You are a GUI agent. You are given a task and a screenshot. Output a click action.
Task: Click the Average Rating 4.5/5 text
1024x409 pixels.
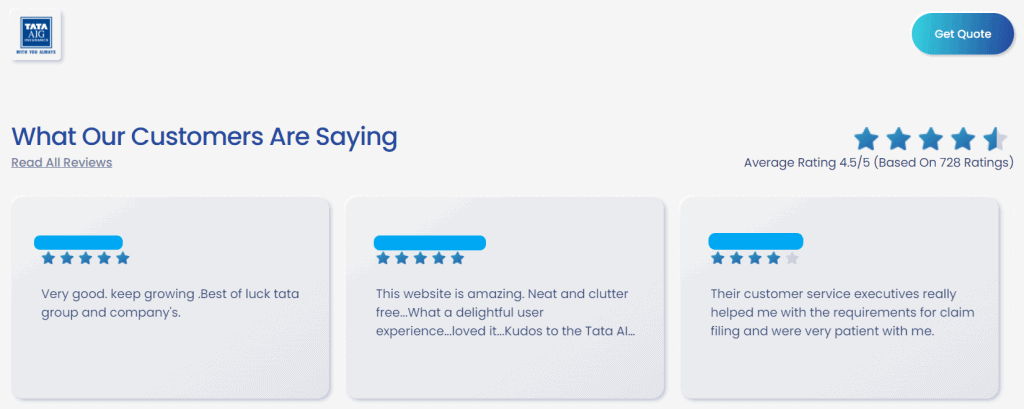point(878,163)
